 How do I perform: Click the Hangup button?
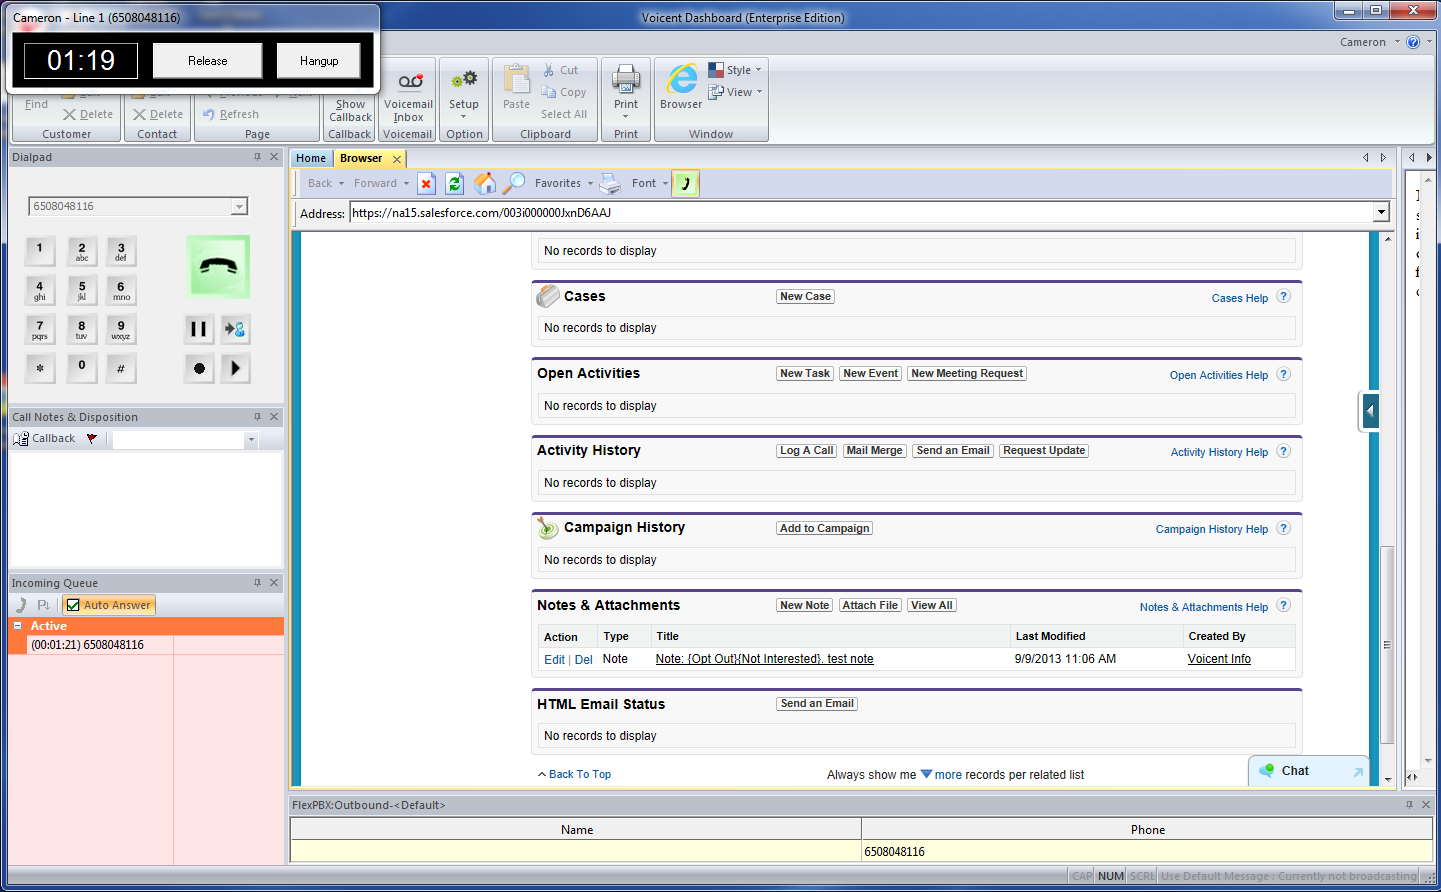tap(319, 60)
